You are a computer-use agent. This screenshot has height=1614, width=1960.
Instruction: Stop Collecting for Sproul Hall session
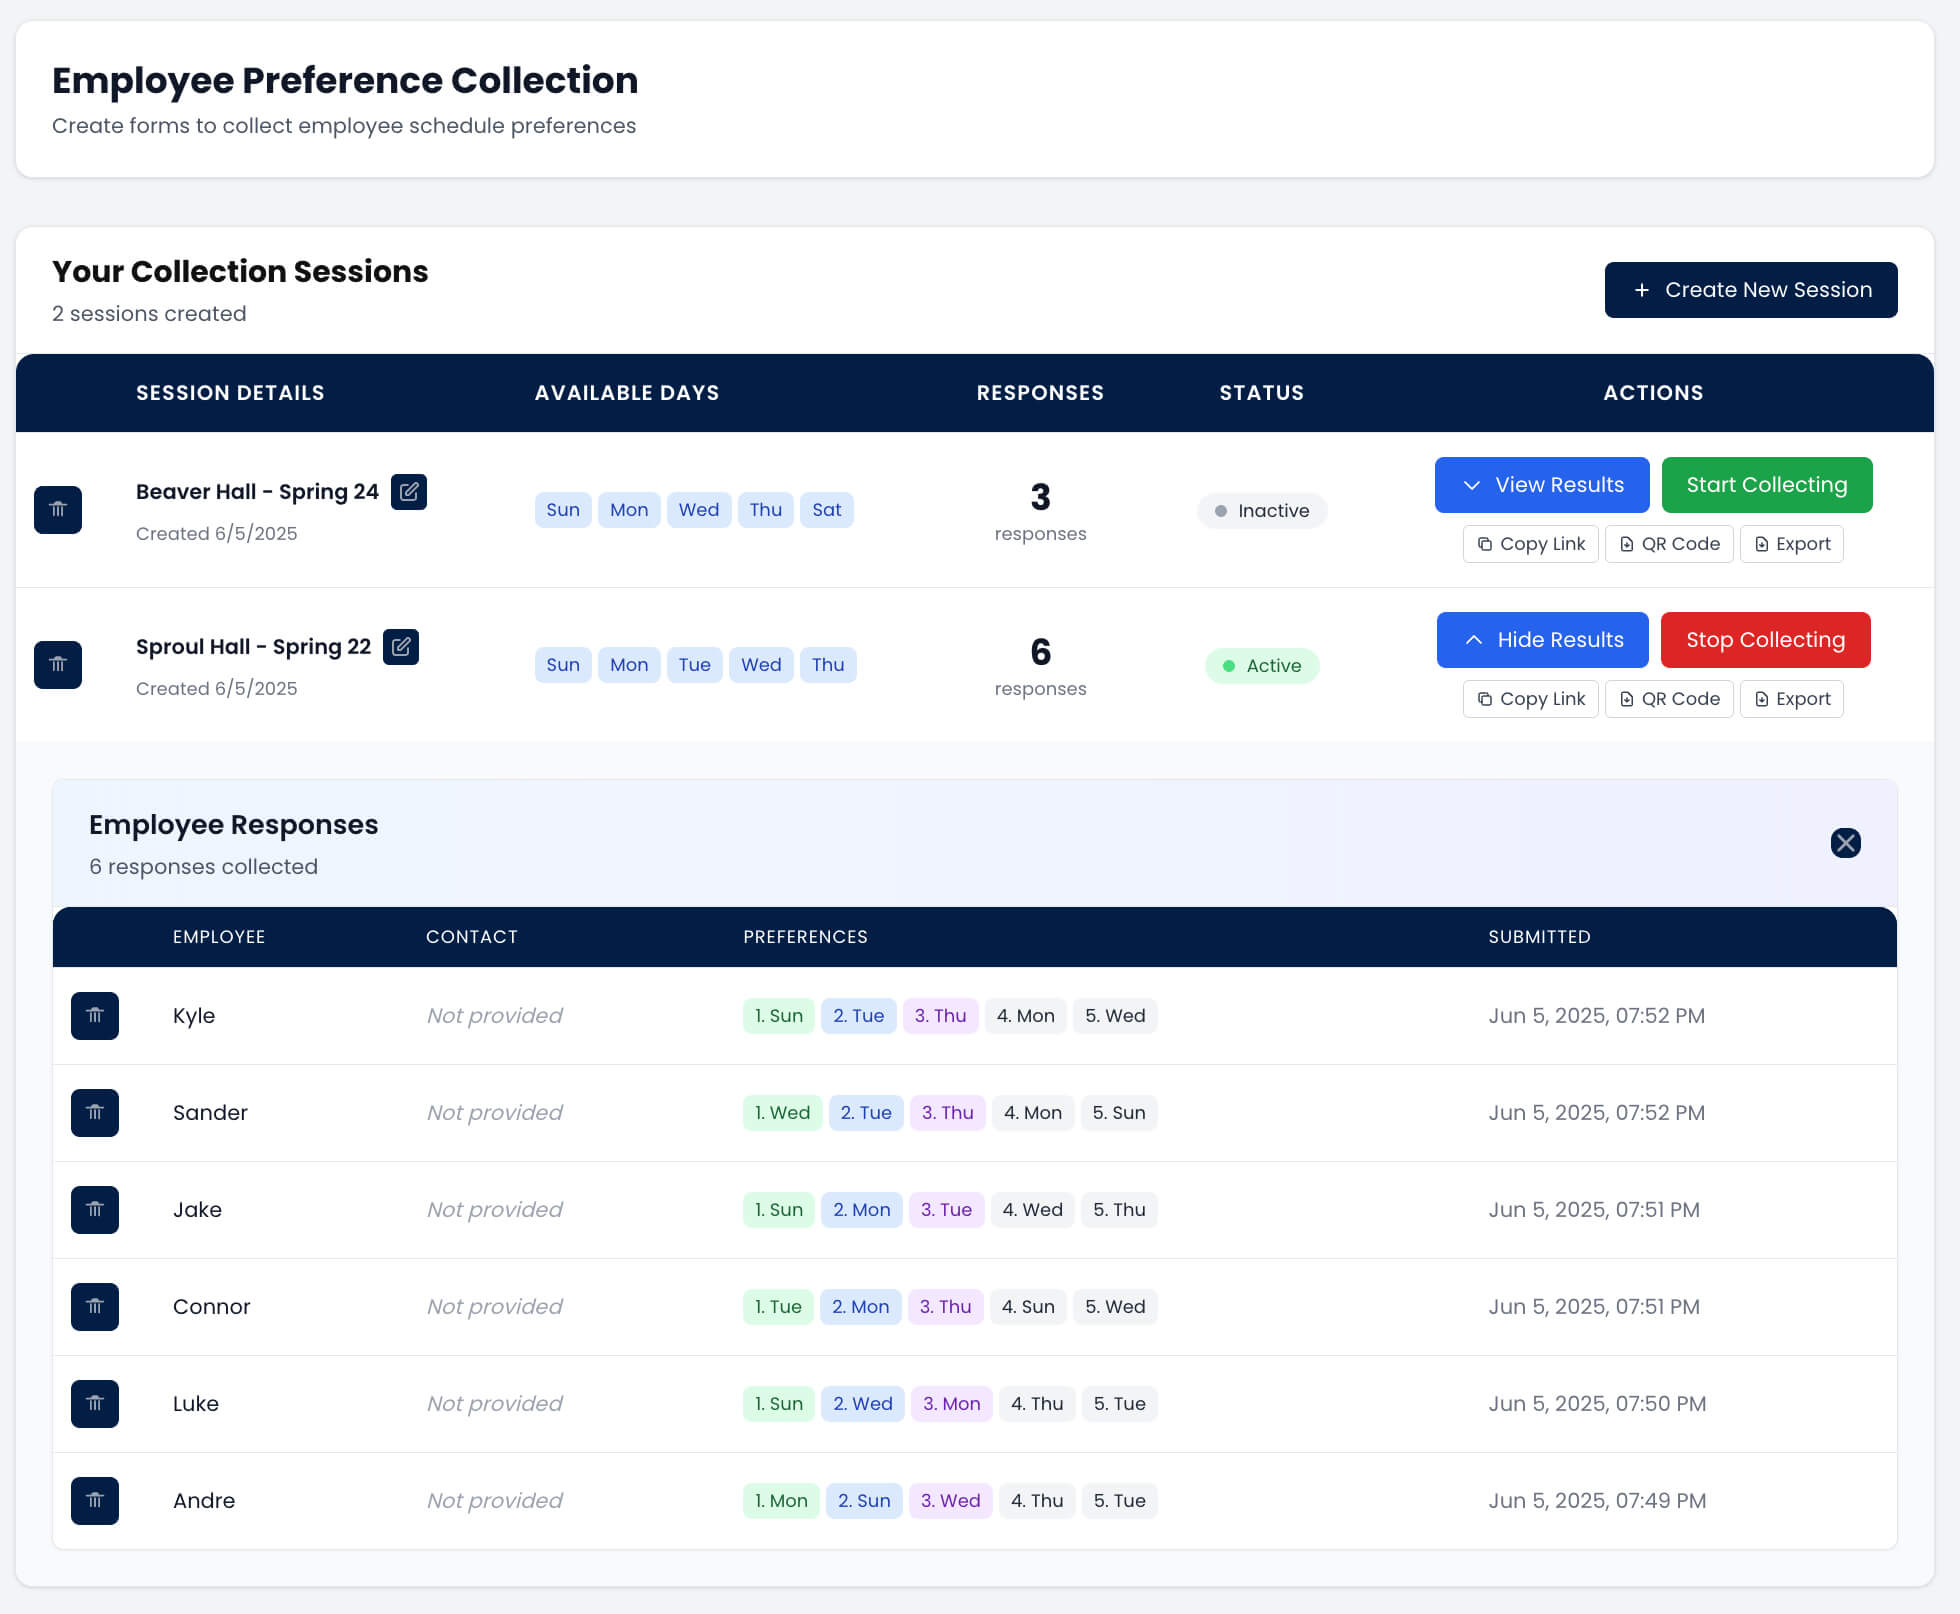(x=1766, y=640)
